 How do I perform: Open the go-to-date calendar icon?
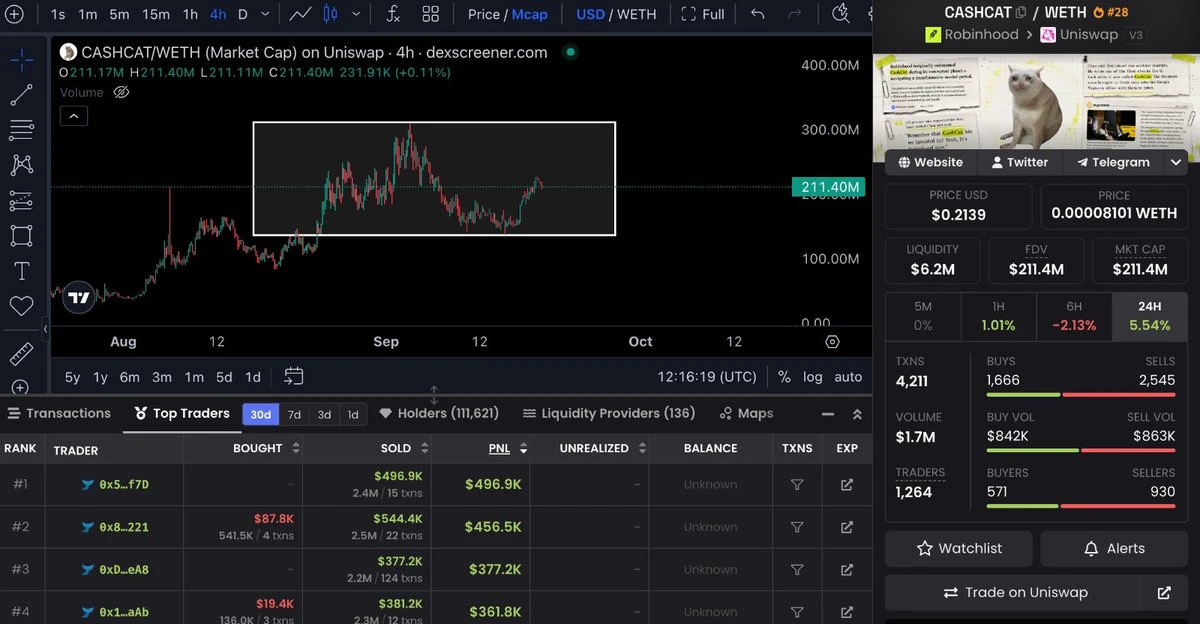pyautogui.click(x=293, y=376)
